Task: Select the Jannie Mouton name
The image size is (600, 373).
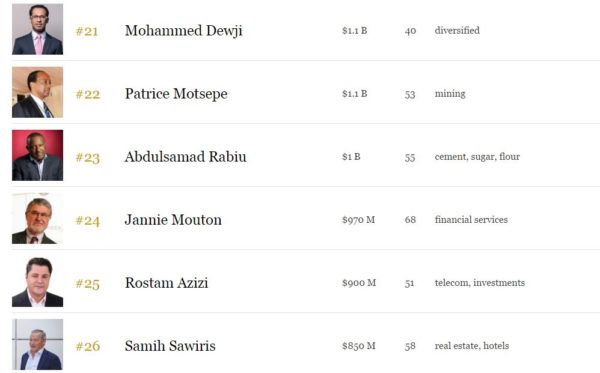Action: pos(173,220)
